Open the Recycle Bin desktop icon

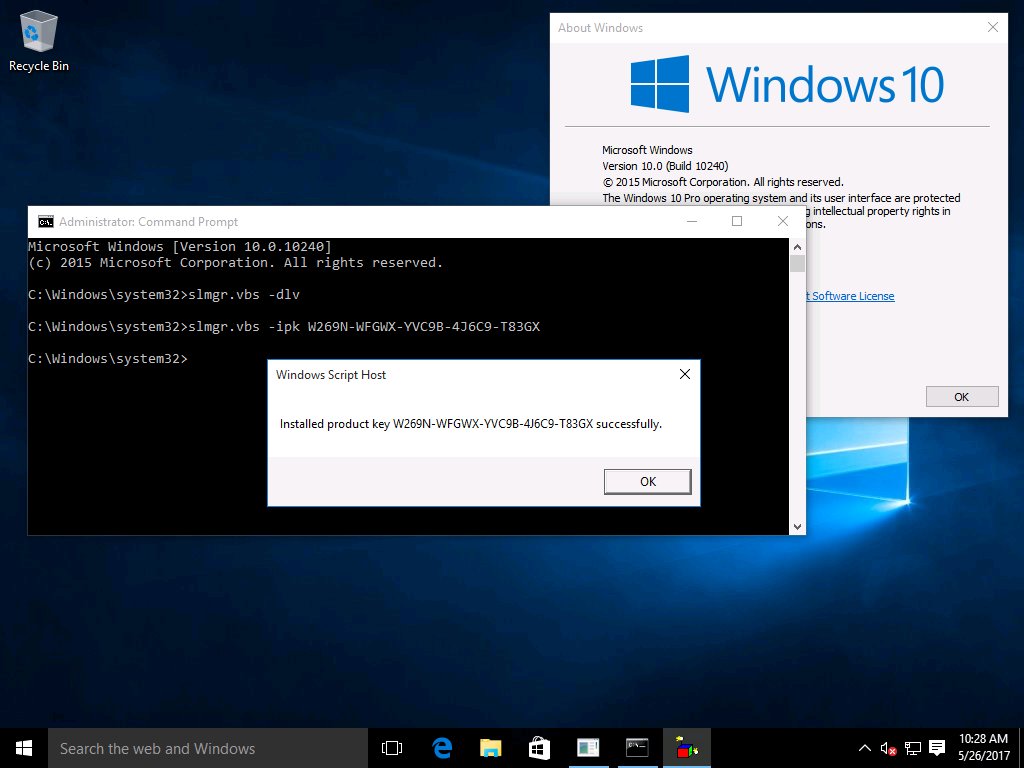39,41
